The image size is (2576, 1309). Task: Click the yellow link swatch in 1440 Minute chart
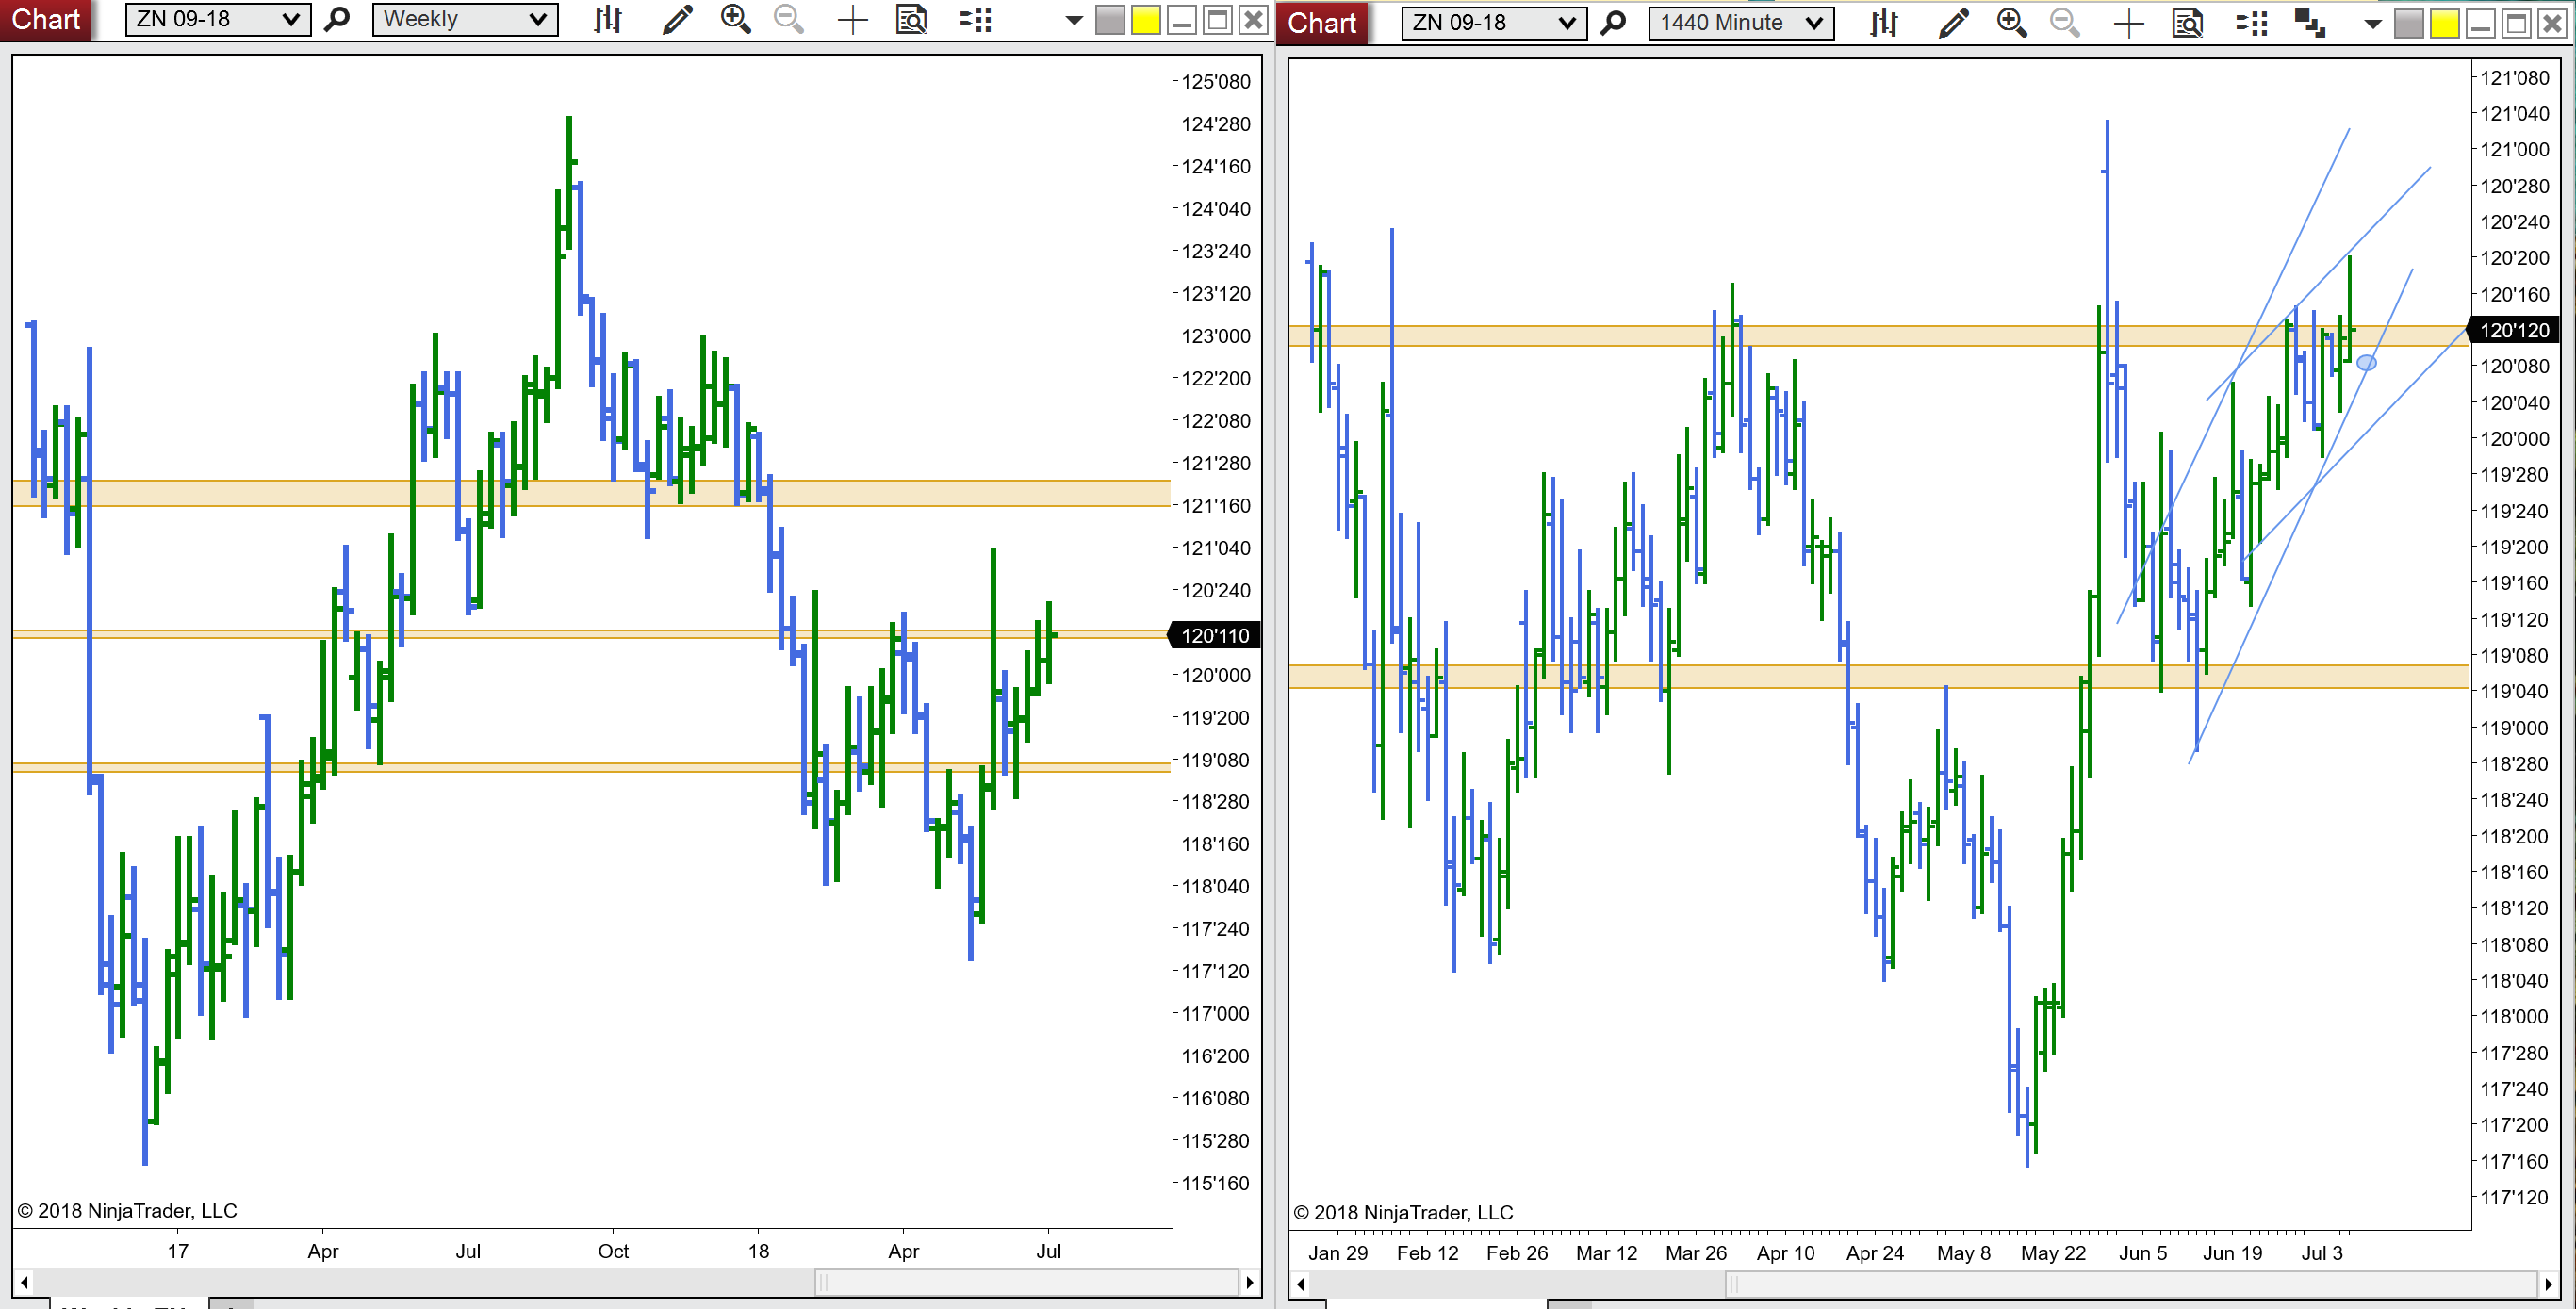[2444, 24]
